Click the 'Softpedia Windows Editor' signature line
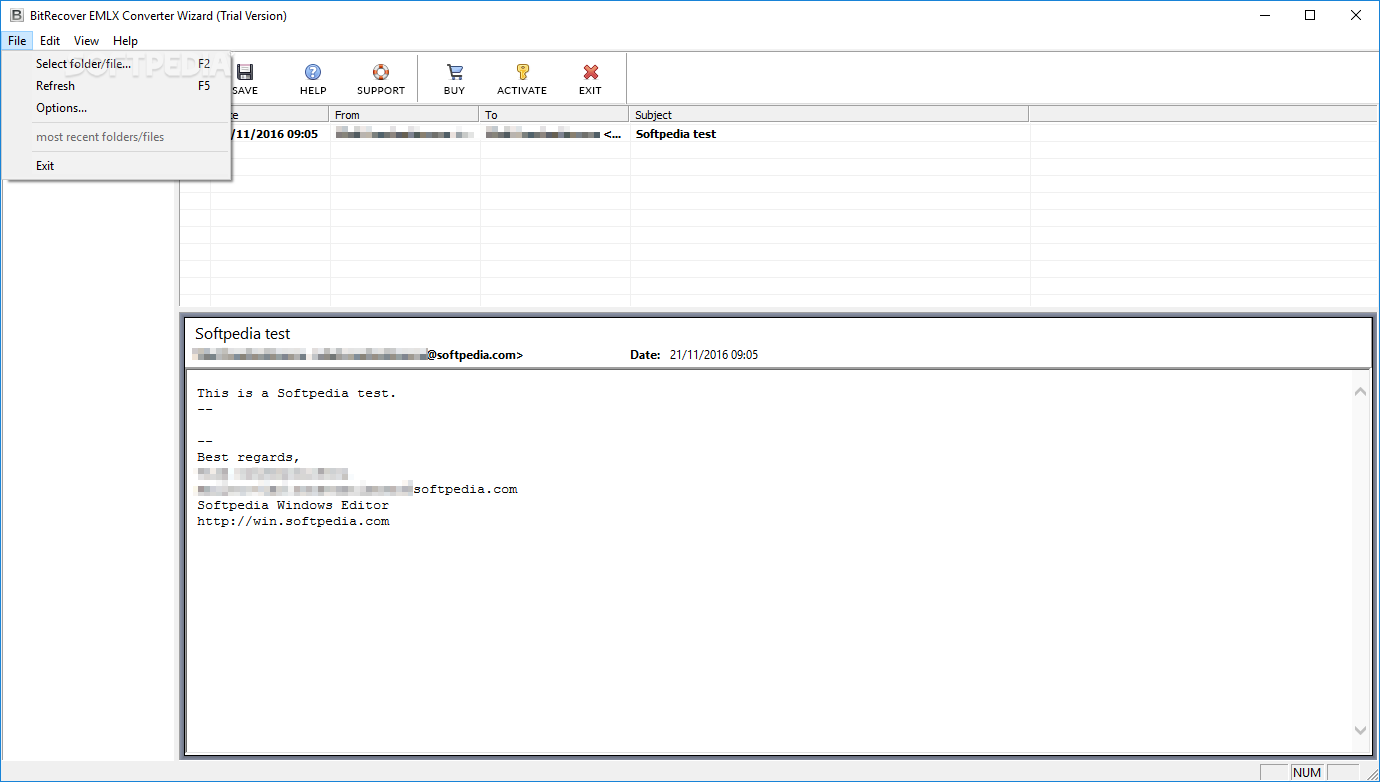The image size is (1380, 782). [293, 505]
